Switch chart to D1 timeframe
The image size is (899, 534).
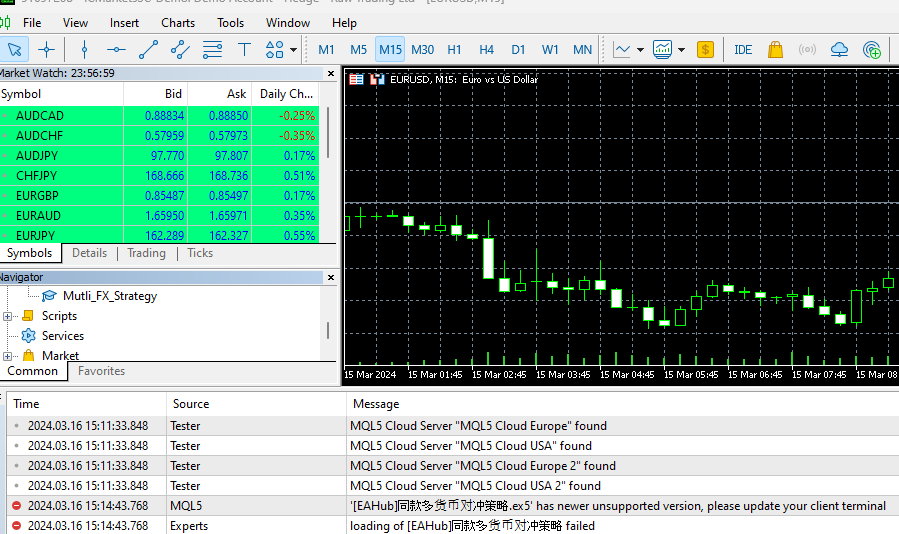click(x=518, y=50)
